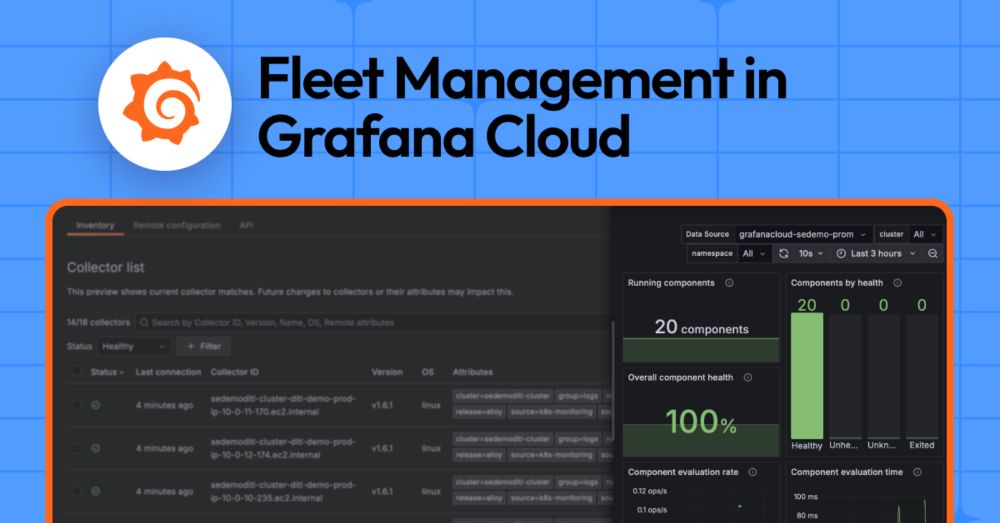Click the Exited bar column in Components by health
The width and height of the screenshot is (1000, 523).
[922, 376]
